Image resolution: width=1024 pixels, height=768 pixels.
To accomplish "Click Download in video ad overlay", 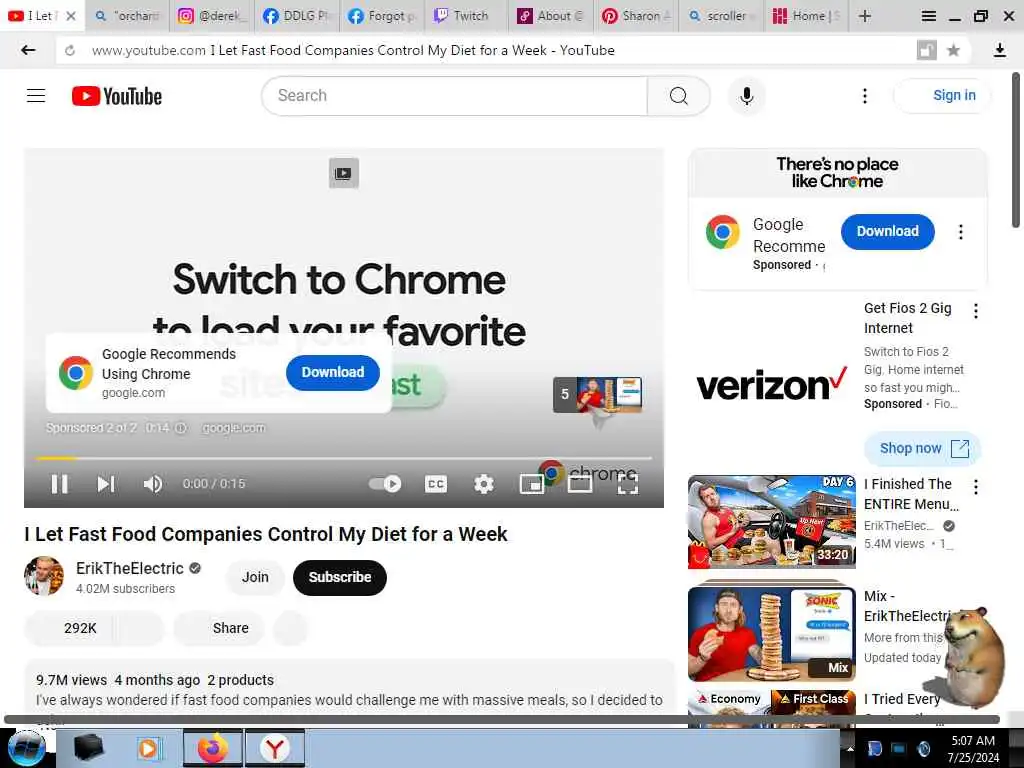I will pos(332,372).
